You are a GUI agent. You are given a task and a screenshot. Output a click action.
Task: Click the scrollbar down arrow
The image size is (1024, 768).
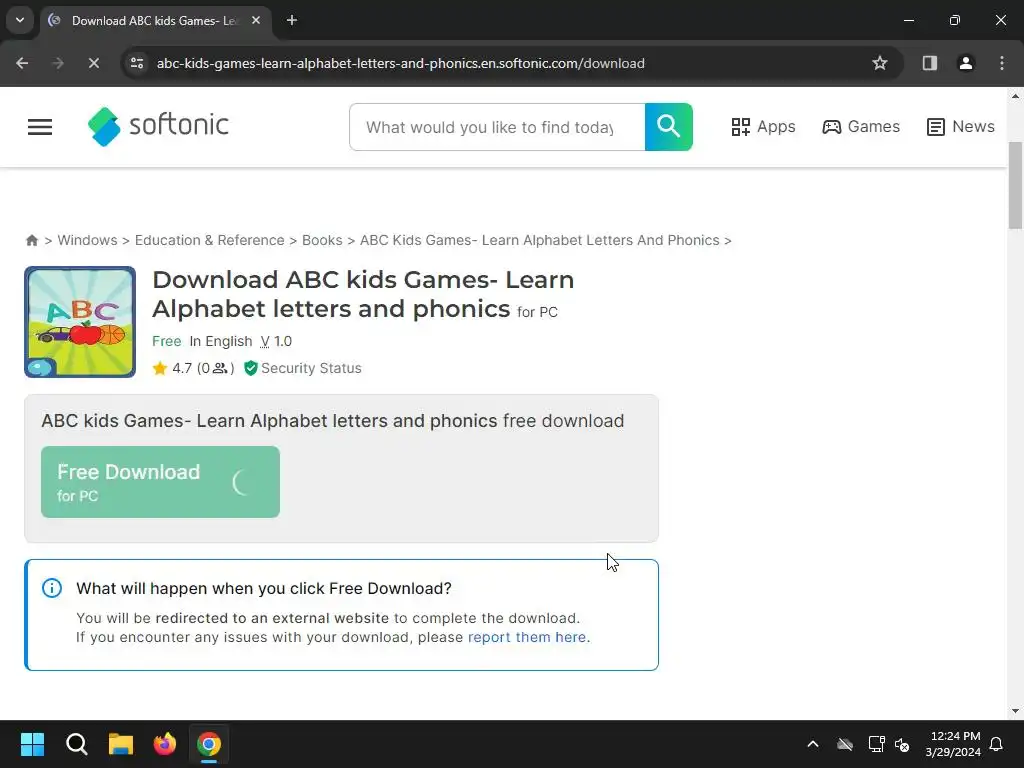pos(1016,711)
